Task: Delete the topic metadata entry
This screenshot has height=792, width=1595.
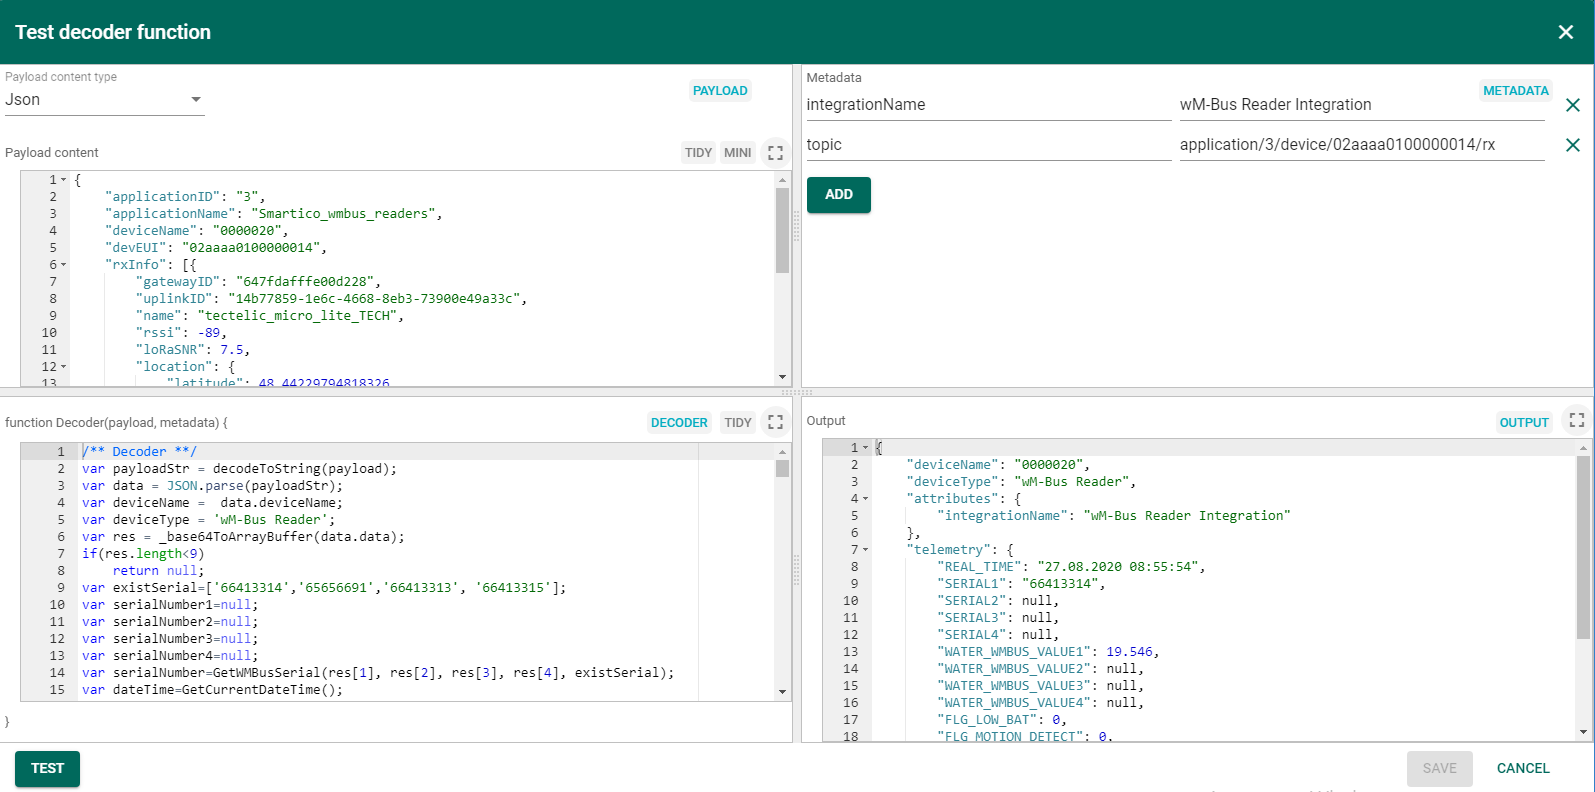Action: click(x=1572, y=145)
